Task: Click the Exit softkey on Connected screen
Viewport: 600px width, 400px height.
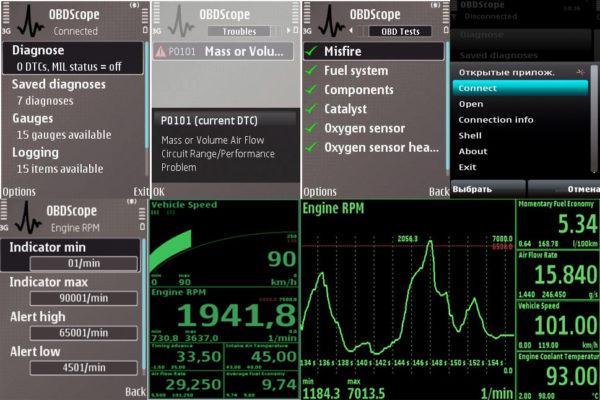Action: coord(140,191)
